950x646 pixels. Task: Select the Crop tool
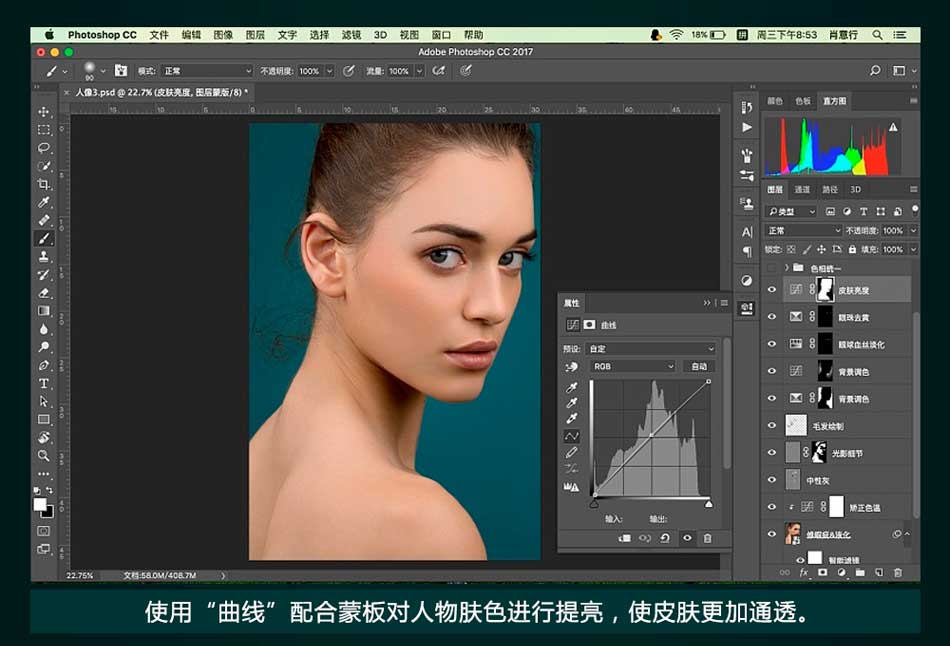pyautogui.click(x=44, y=185)
